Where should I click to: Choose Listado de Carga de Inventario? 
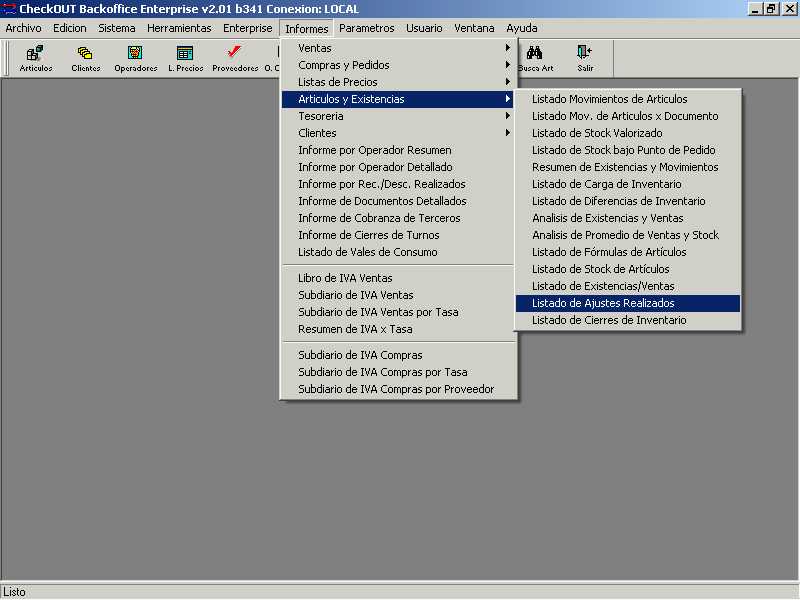(x=628, y=184)
